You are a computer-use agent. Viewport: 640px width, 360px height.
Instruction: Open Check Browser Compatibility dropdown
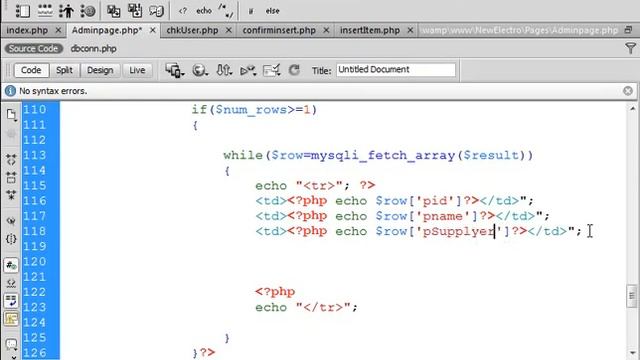[x=271, y=70]
